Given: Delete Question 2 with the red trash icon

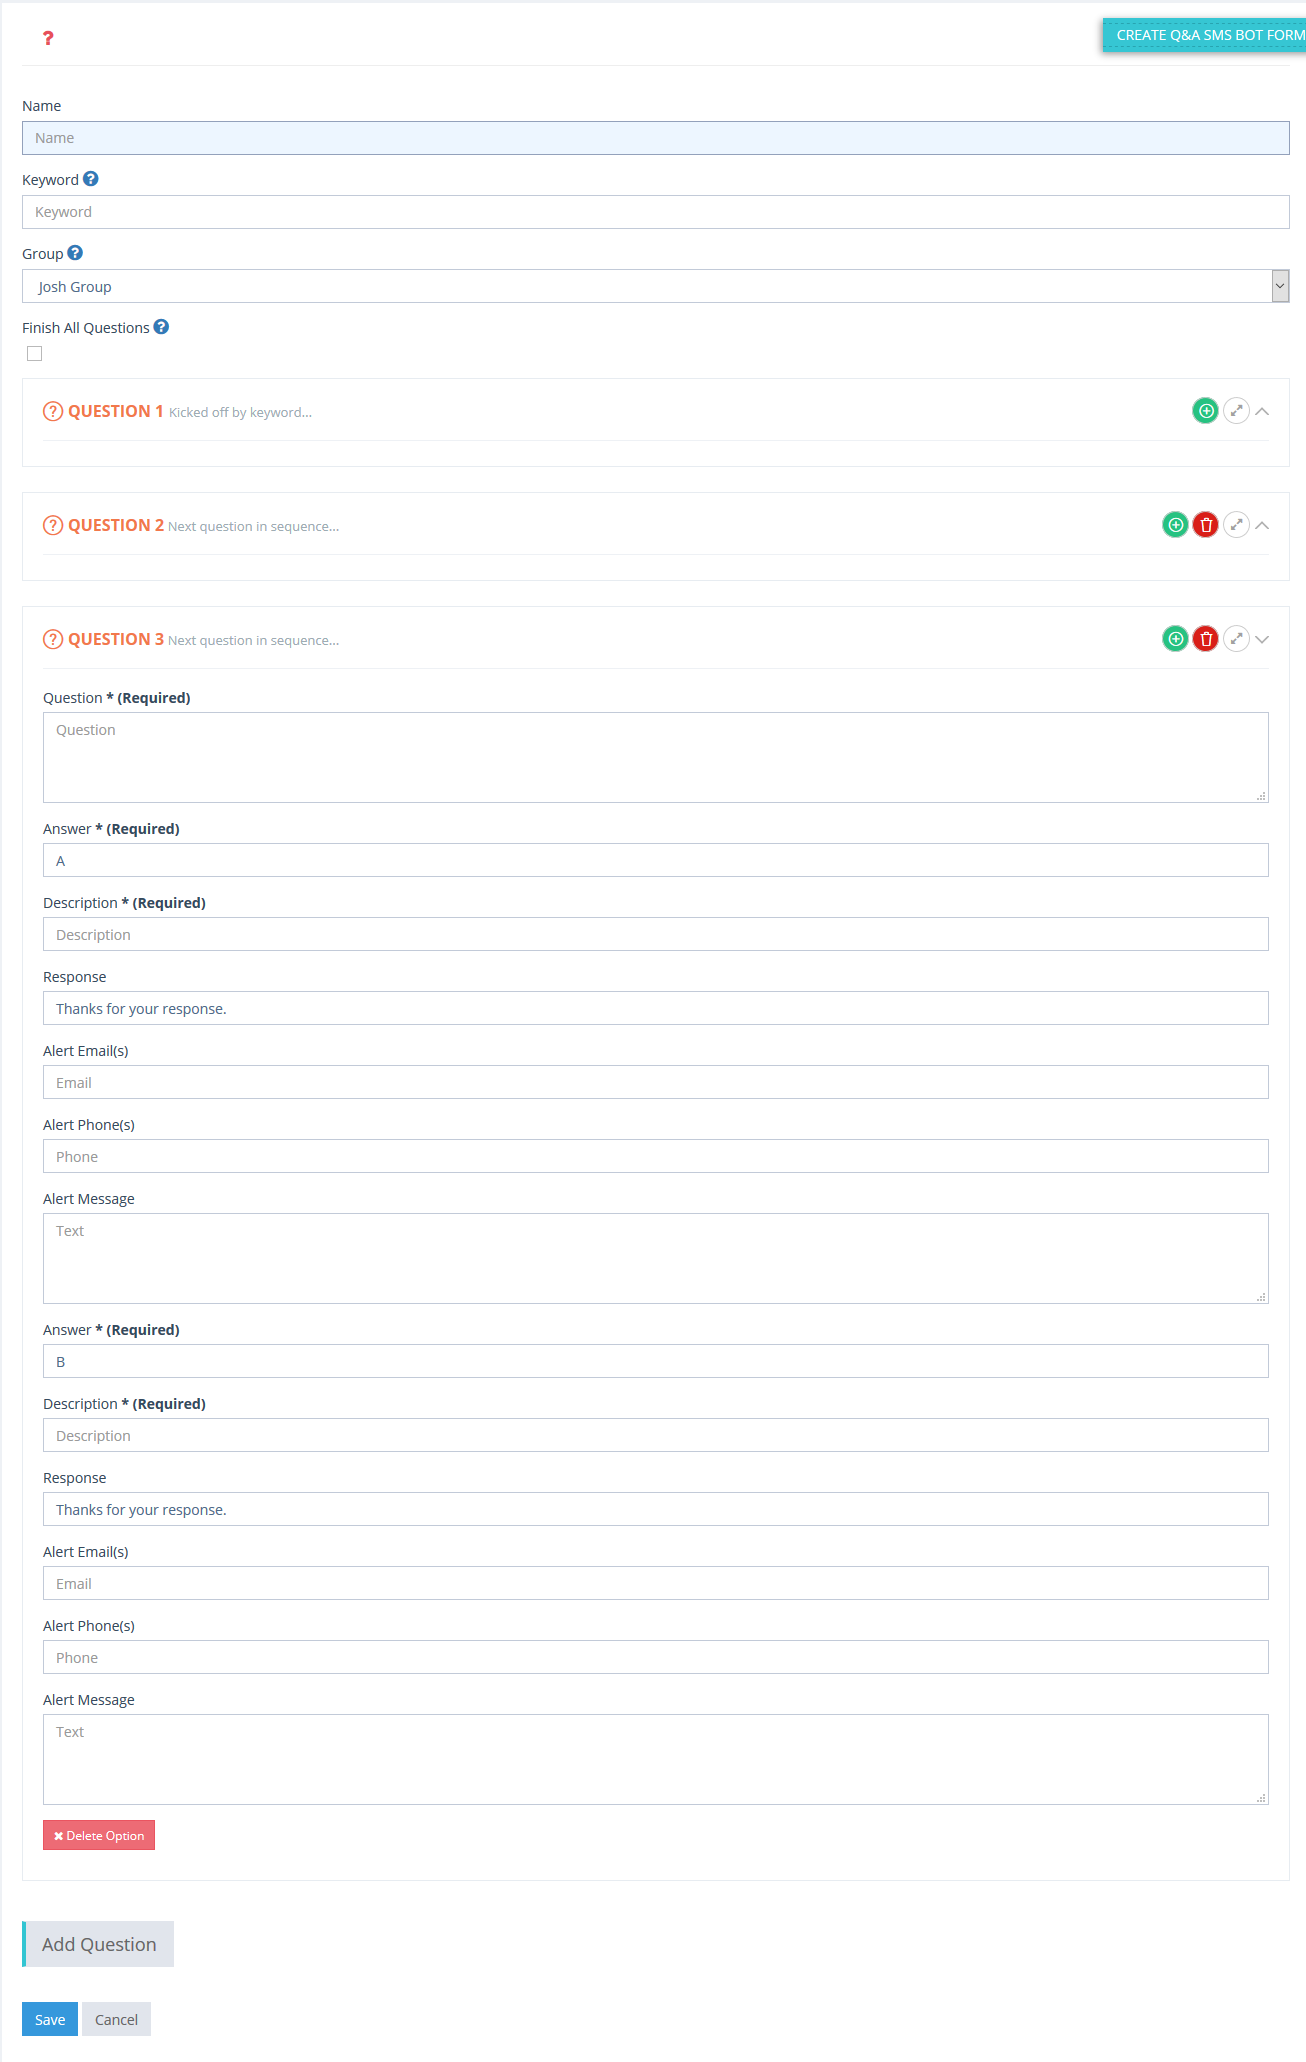Looking at the screenshot, I should pyautogui.click(x=1206, y=525).
